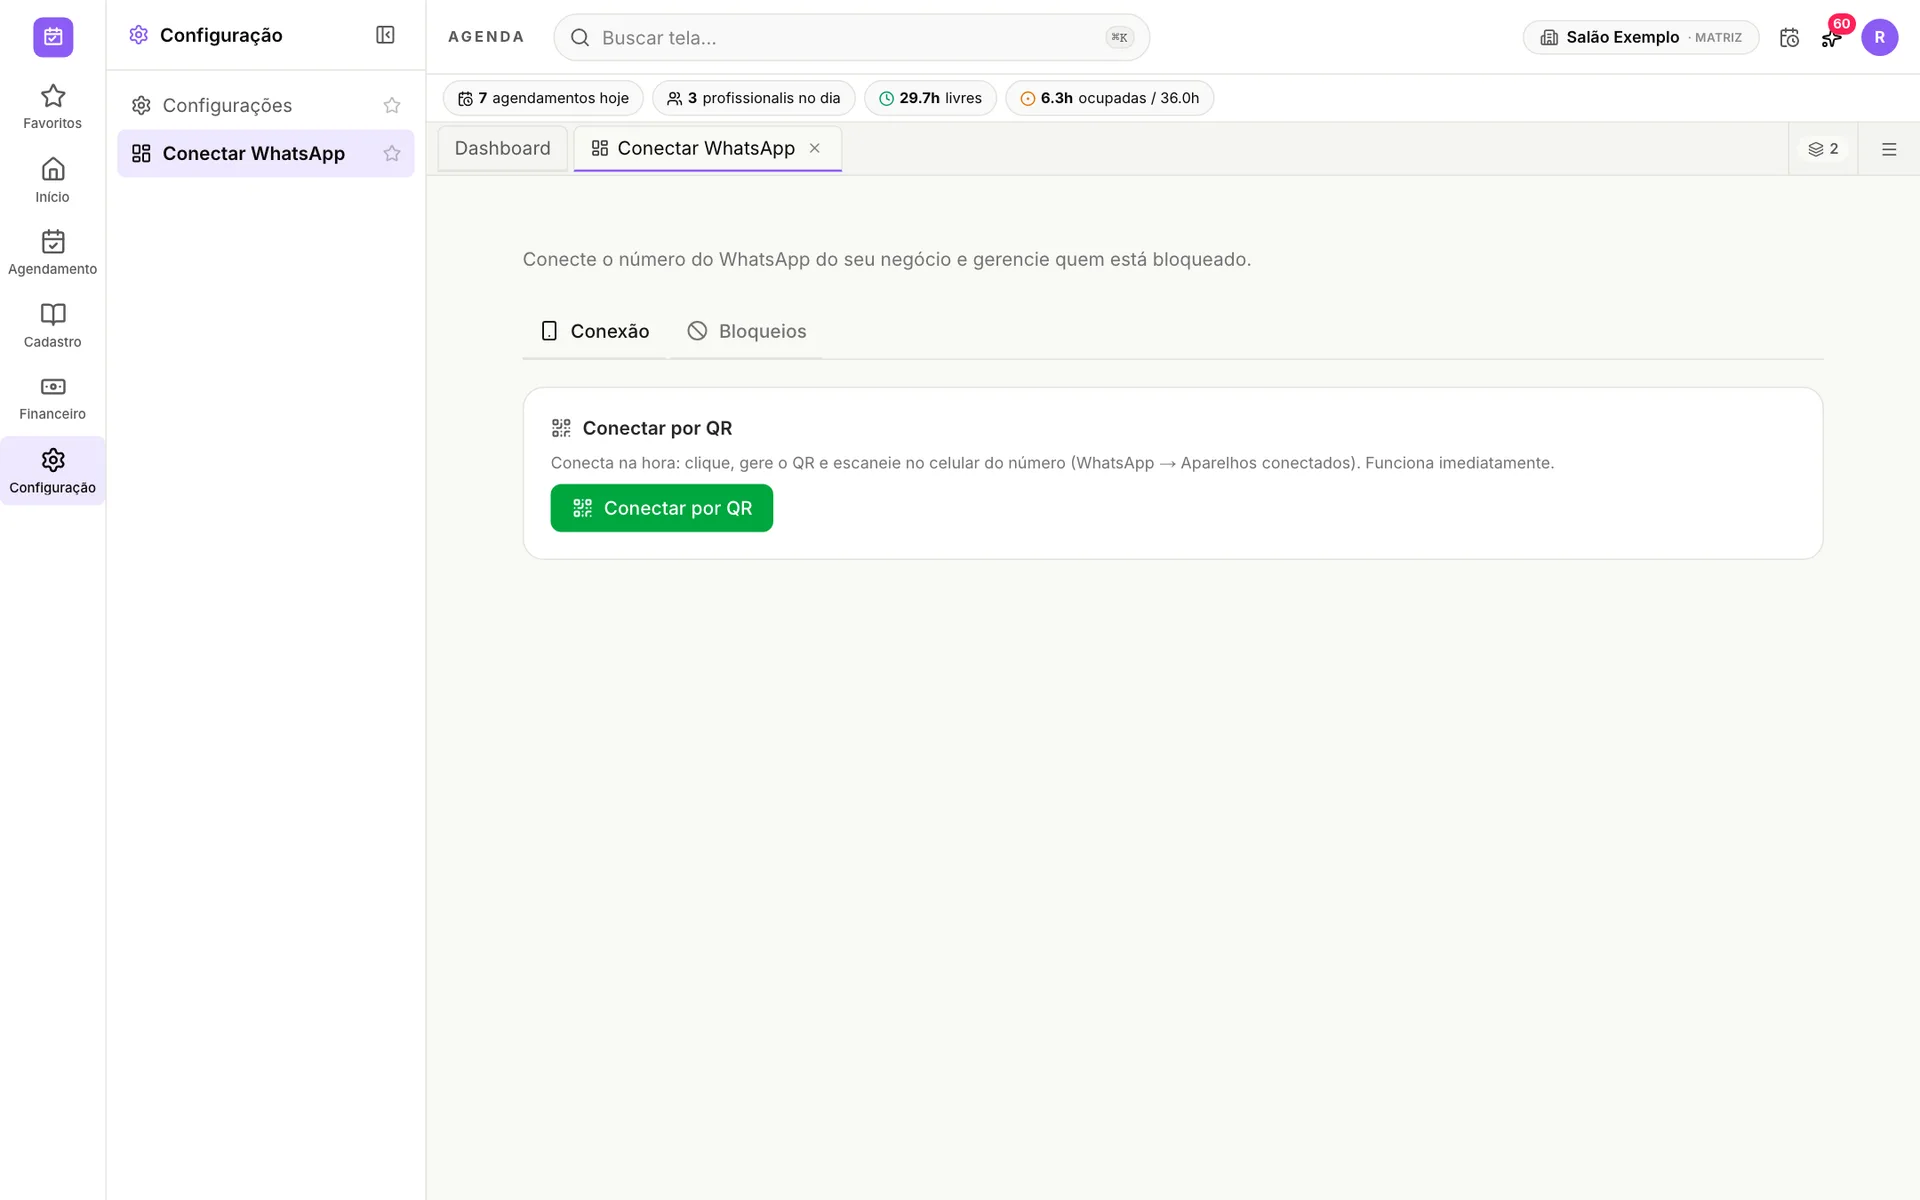Click the purple Agenda app logo
The width and height of the screenshot is (1920, 1200).
(53, 37)
